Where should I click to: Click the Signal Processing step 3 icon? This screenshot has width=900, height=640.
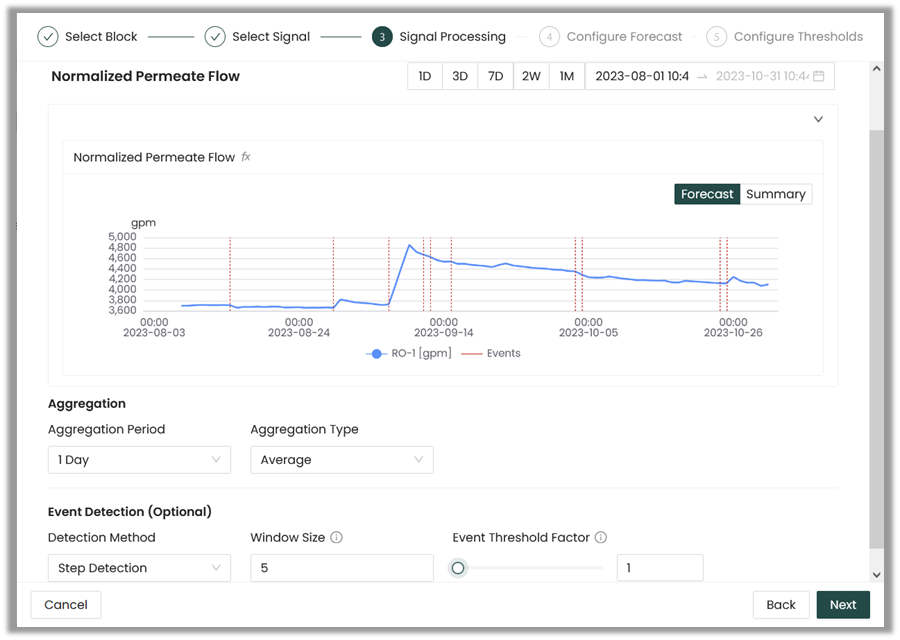point(382,37)
